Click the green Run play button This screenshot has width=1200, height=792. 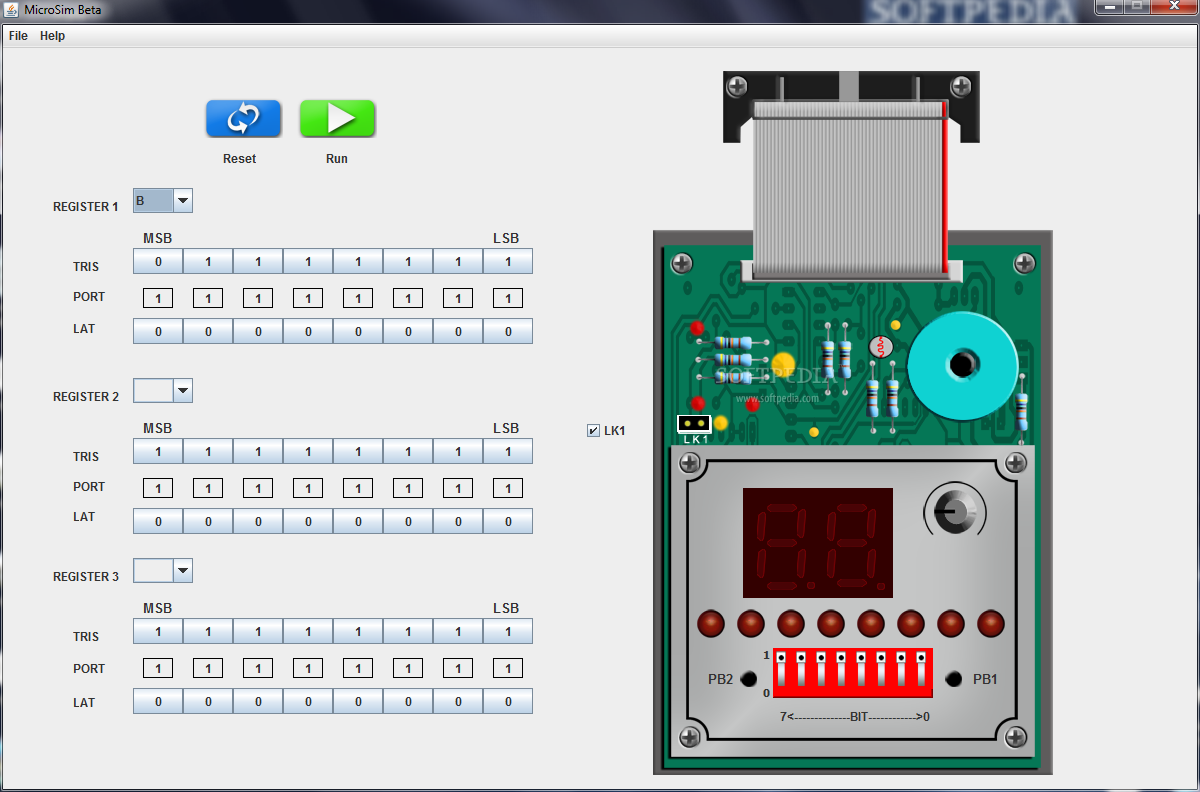(338, 119)
